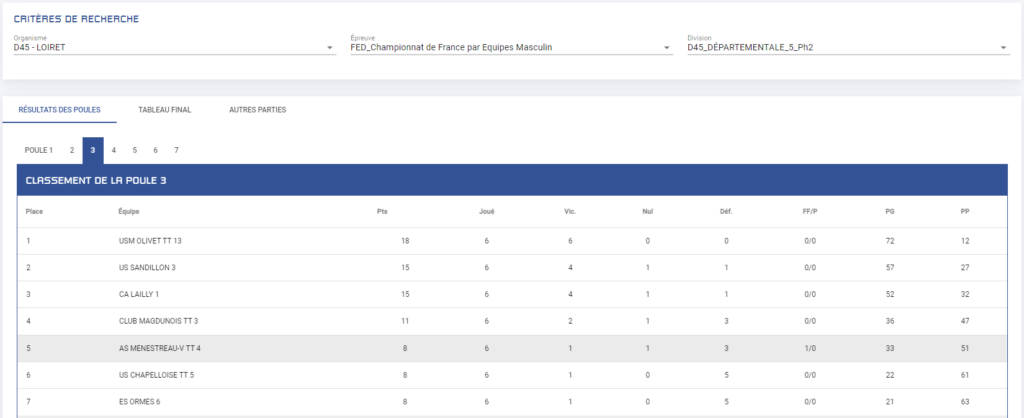
Task: Click the FF/P column header
Action: (810, 212)
